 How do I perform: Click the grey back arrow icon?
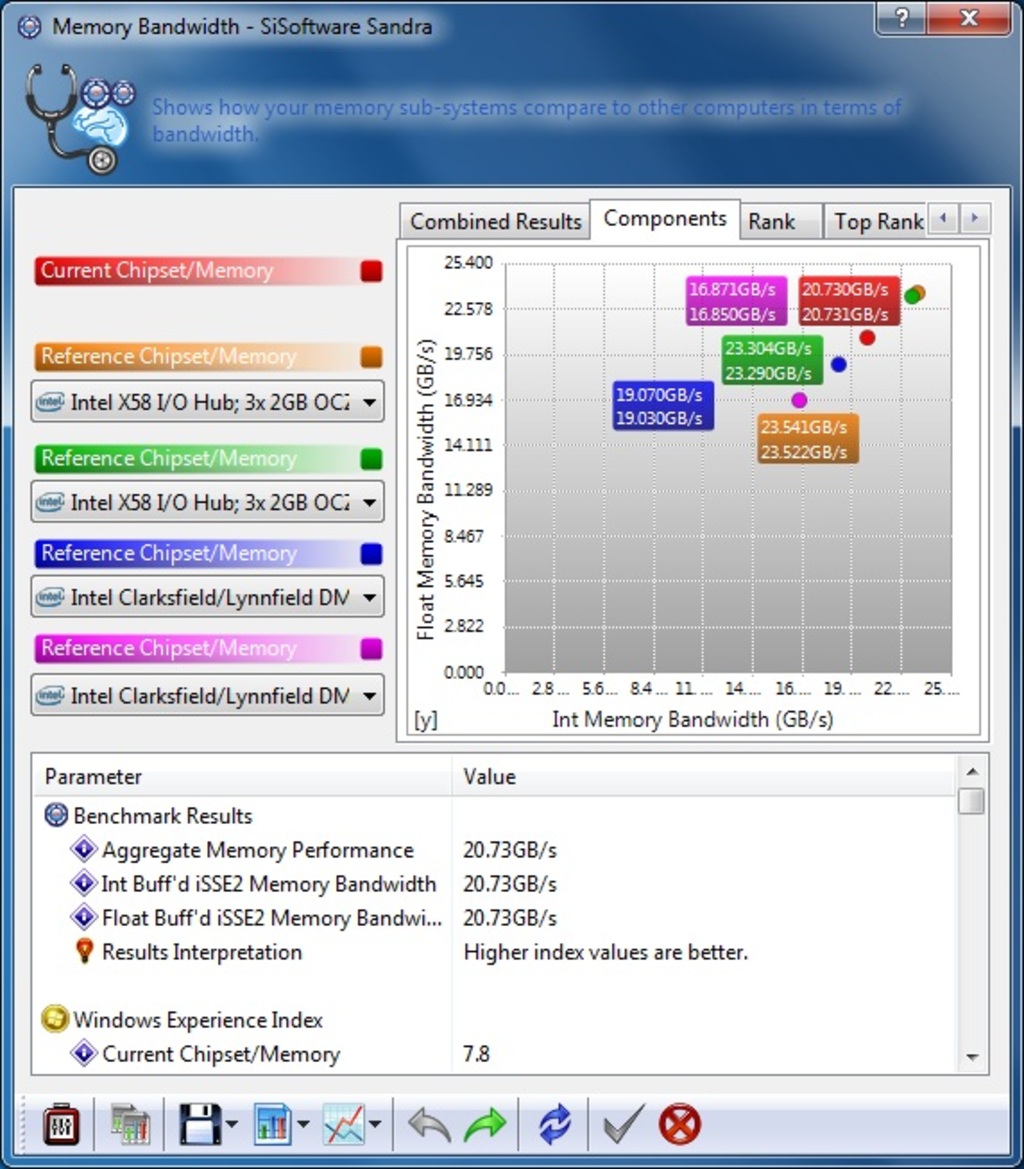point(429,1124)
